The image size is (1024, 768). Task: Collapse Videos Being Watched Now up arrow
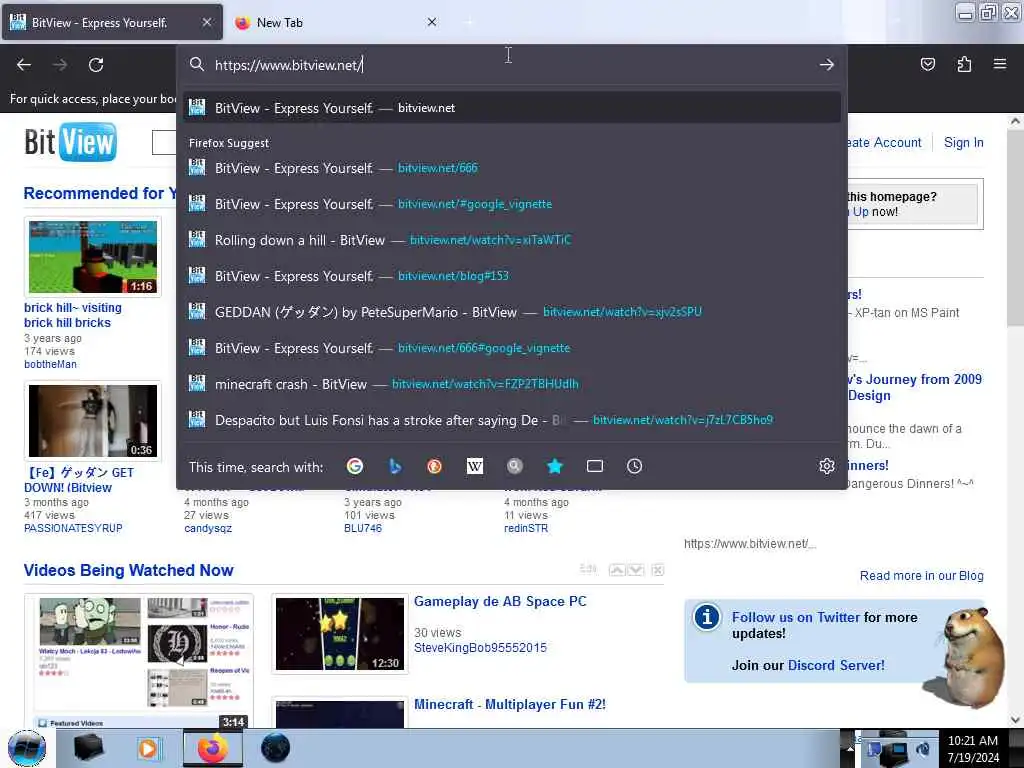coord(616,570)
